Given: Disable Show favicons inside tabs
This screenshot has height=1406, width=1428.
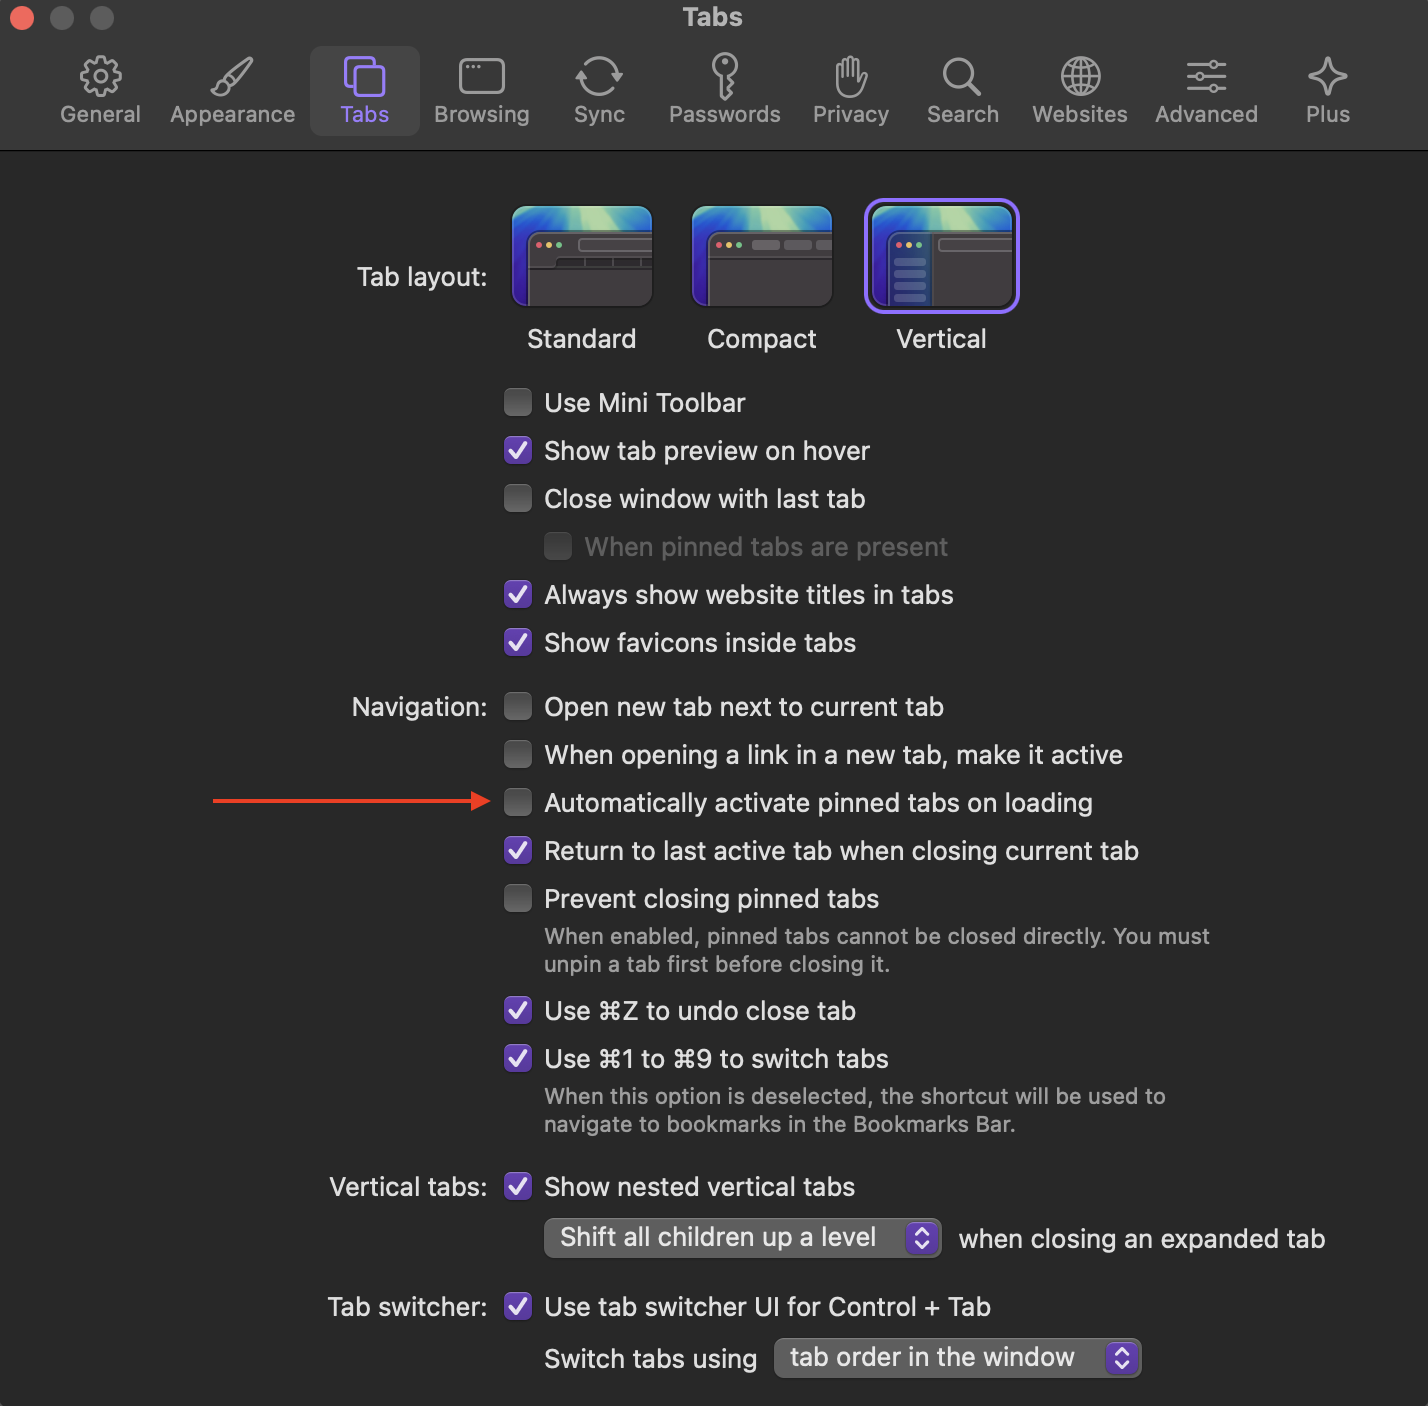Looking at the screenshot, I should (x=518, y=642).
